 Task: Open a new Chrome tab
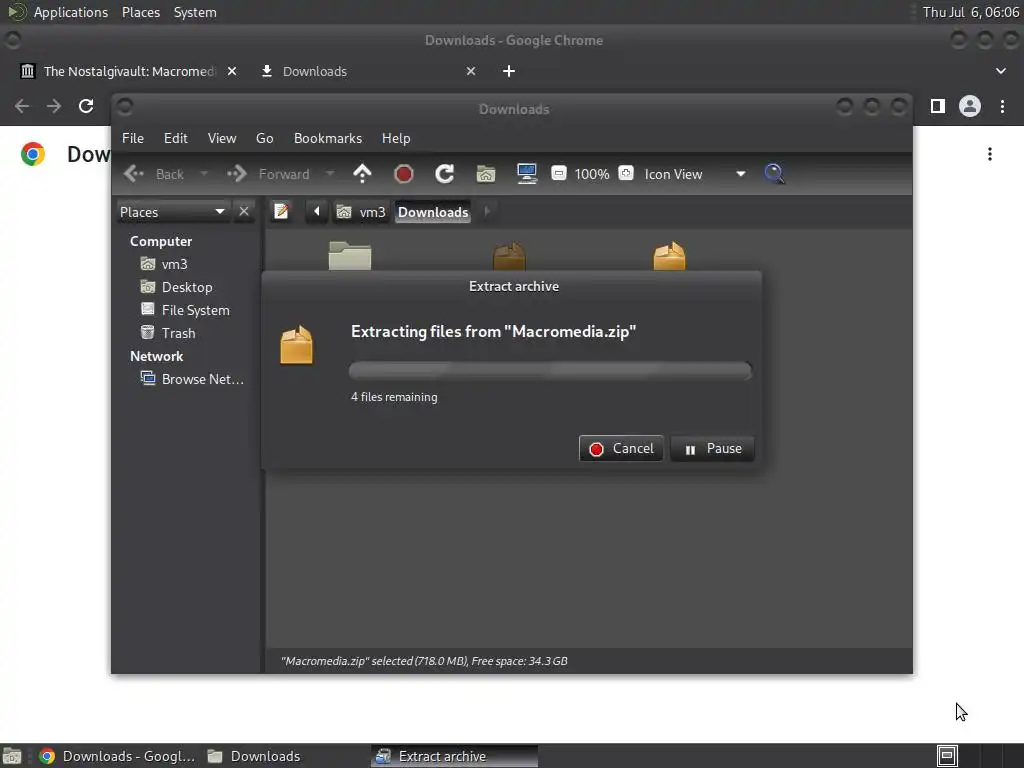509,71
